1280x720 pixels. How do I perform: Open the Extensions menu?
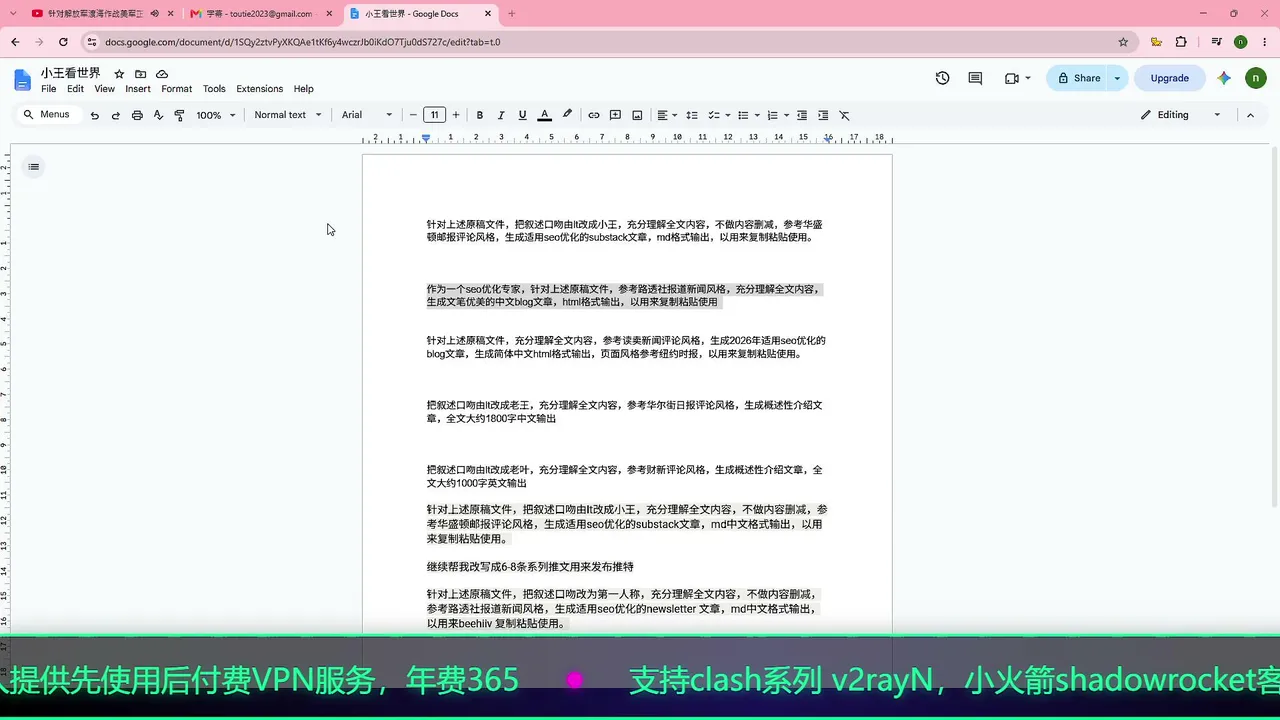point(260,89)
